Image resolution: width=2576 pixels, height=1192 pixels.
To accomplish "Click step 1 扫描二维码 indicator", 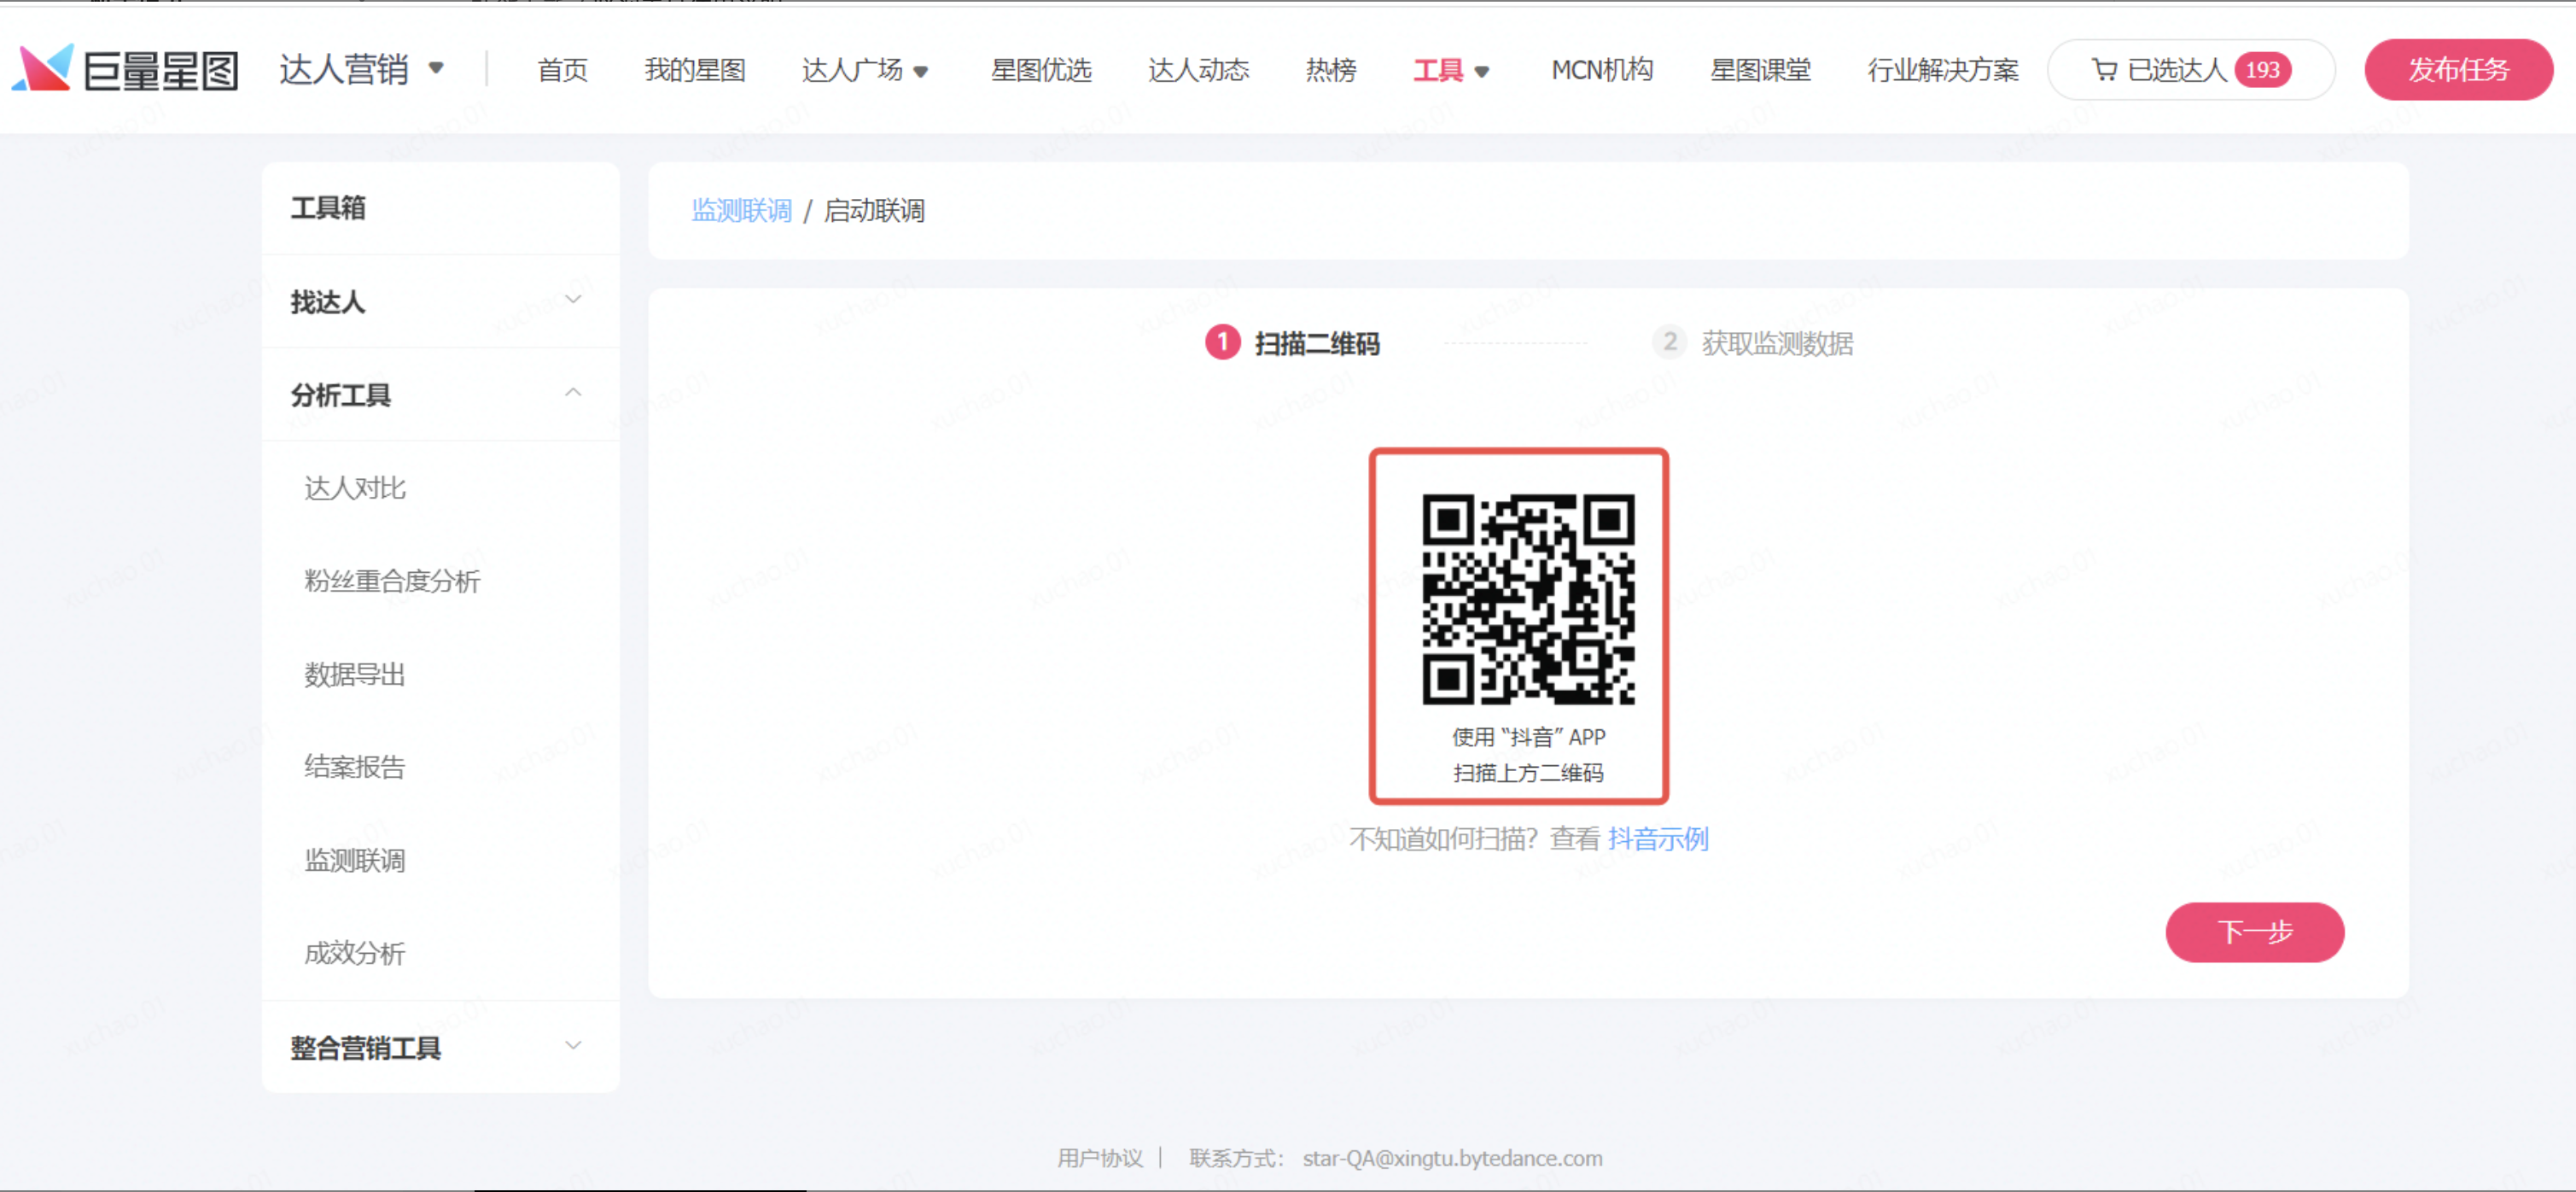I will pyautogui.click(x=1292, y=343).
